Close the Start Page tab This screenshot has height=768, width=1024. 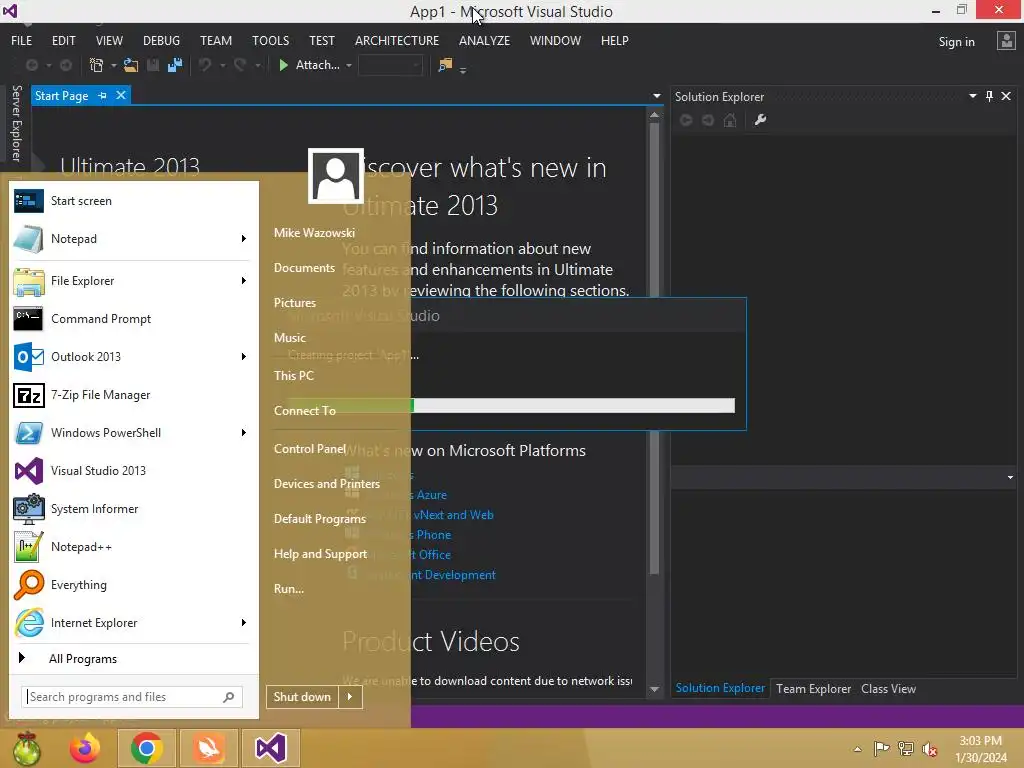coord(121,95)
